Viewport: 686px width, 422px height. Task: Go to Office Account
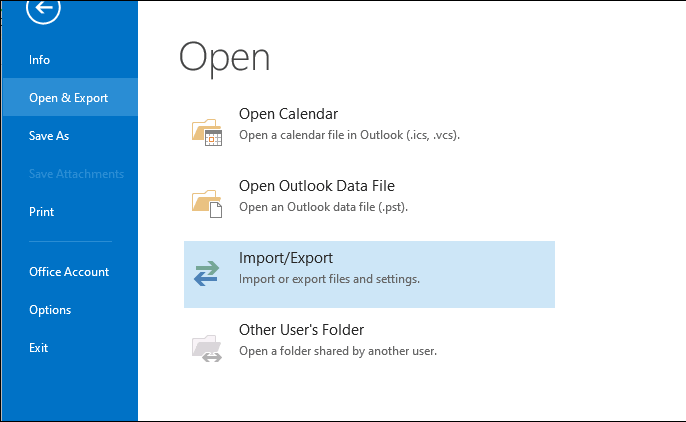pos(69,272)
